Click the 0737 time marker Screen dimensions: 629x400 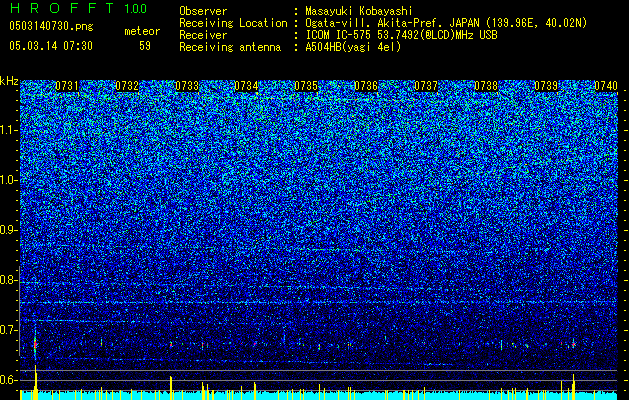coord(426,86)
